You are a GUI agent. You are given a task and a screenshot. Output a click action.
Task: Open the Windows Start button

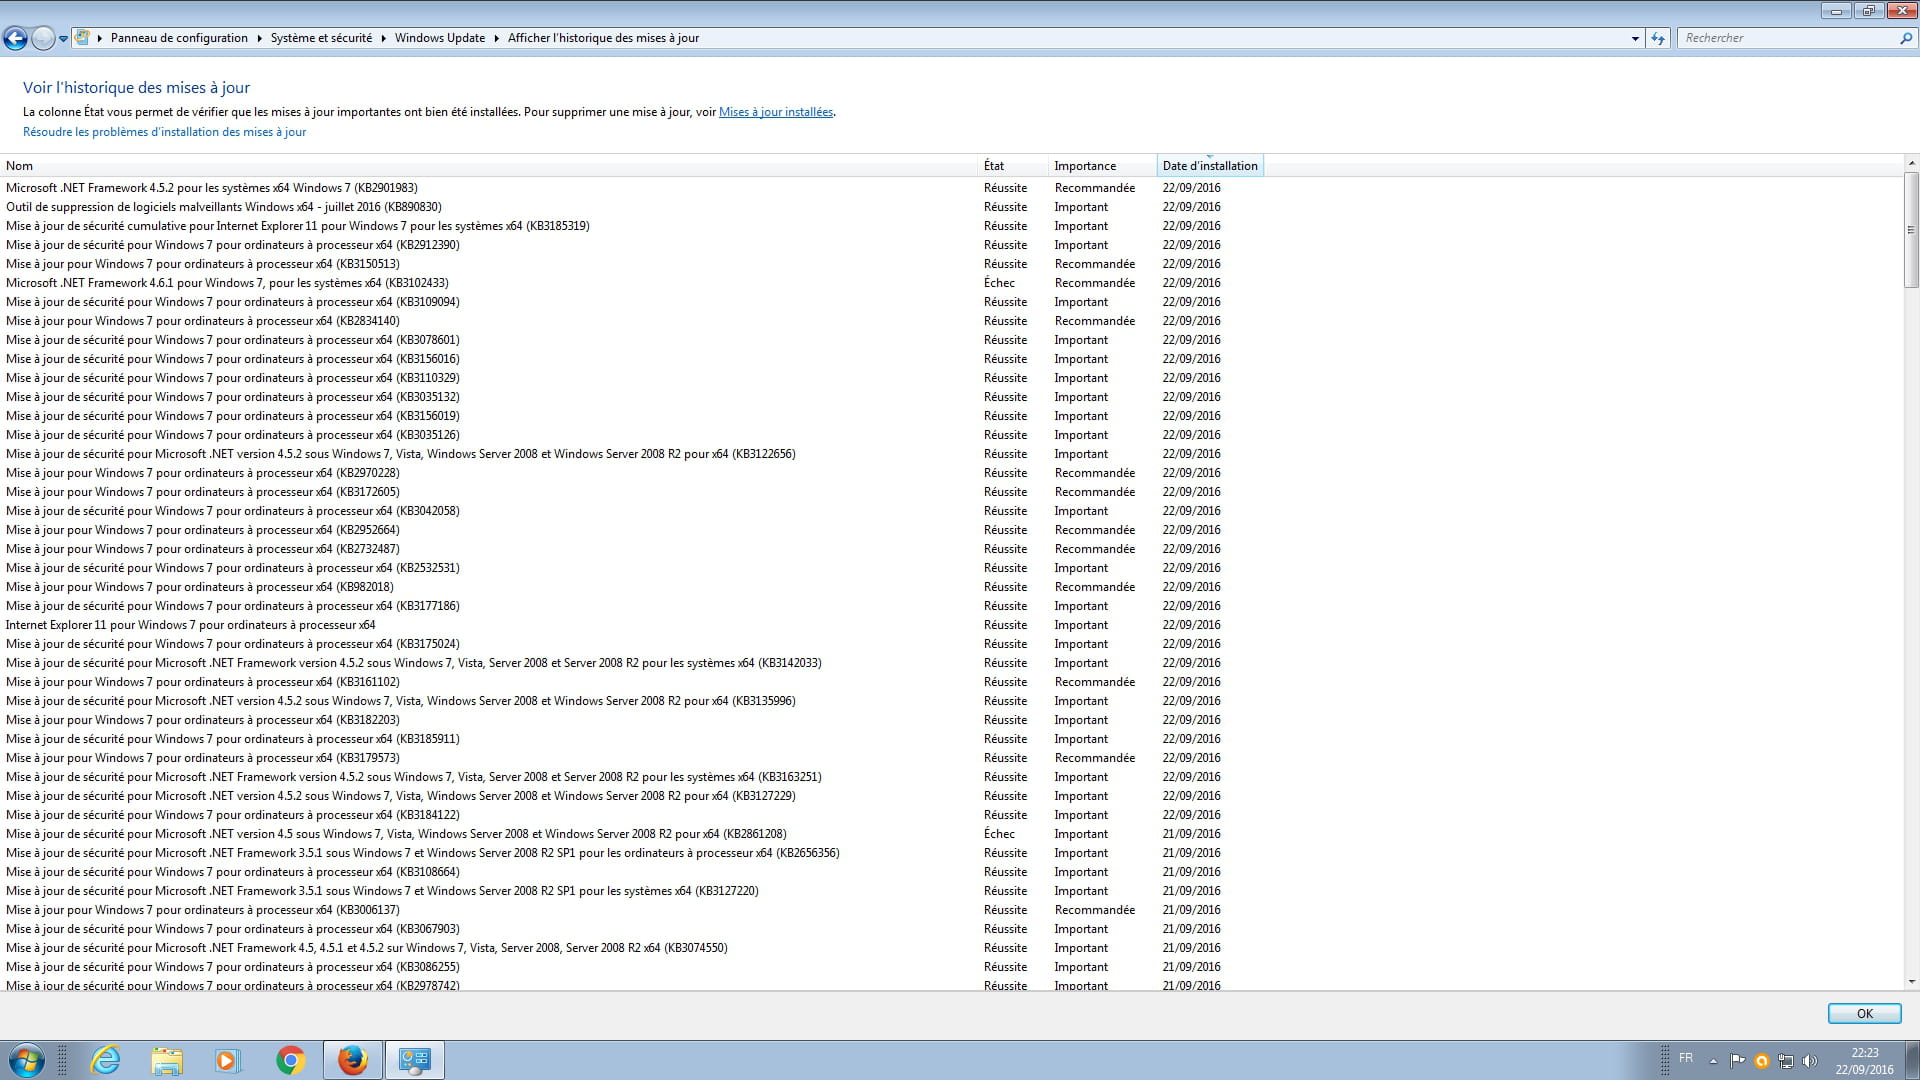pos(27,1060)
